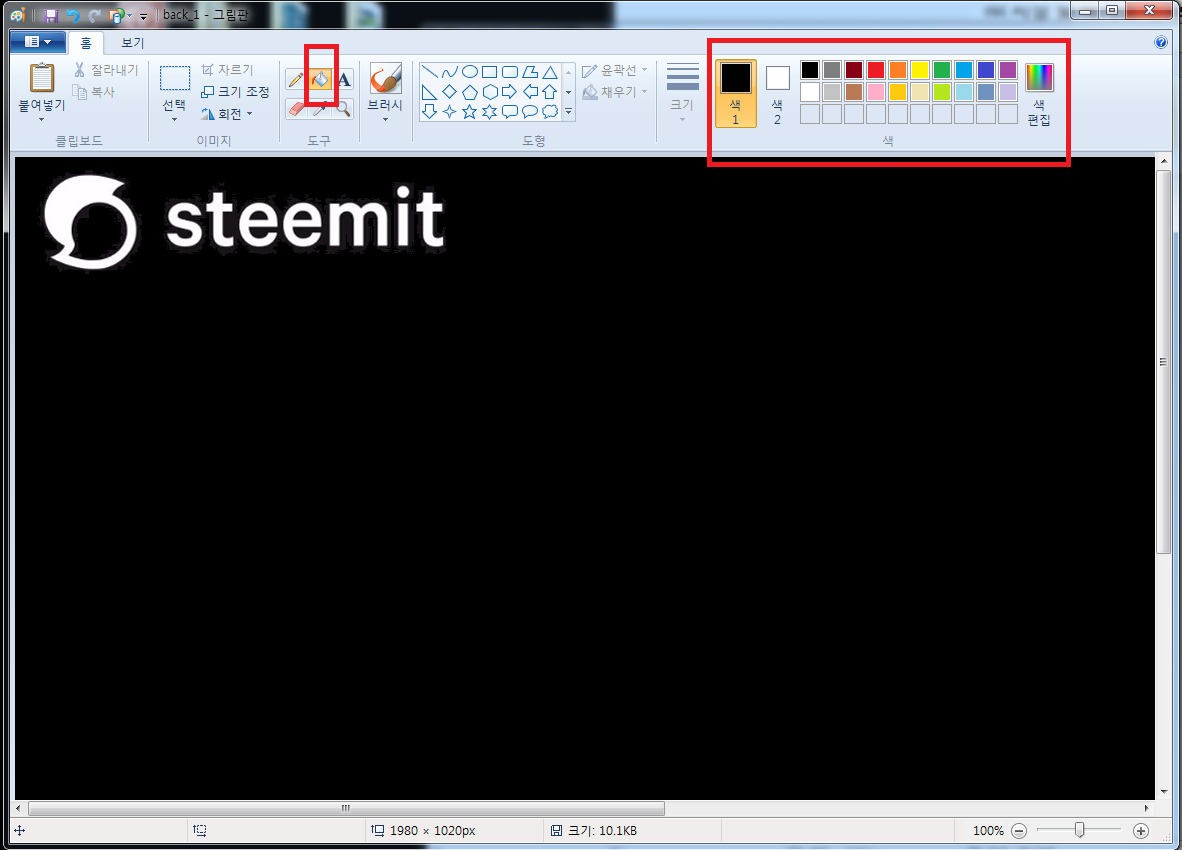1182x850 pixels.
Task: Click the horizontal scrollbar thumb
Action: tap(347, 809)
